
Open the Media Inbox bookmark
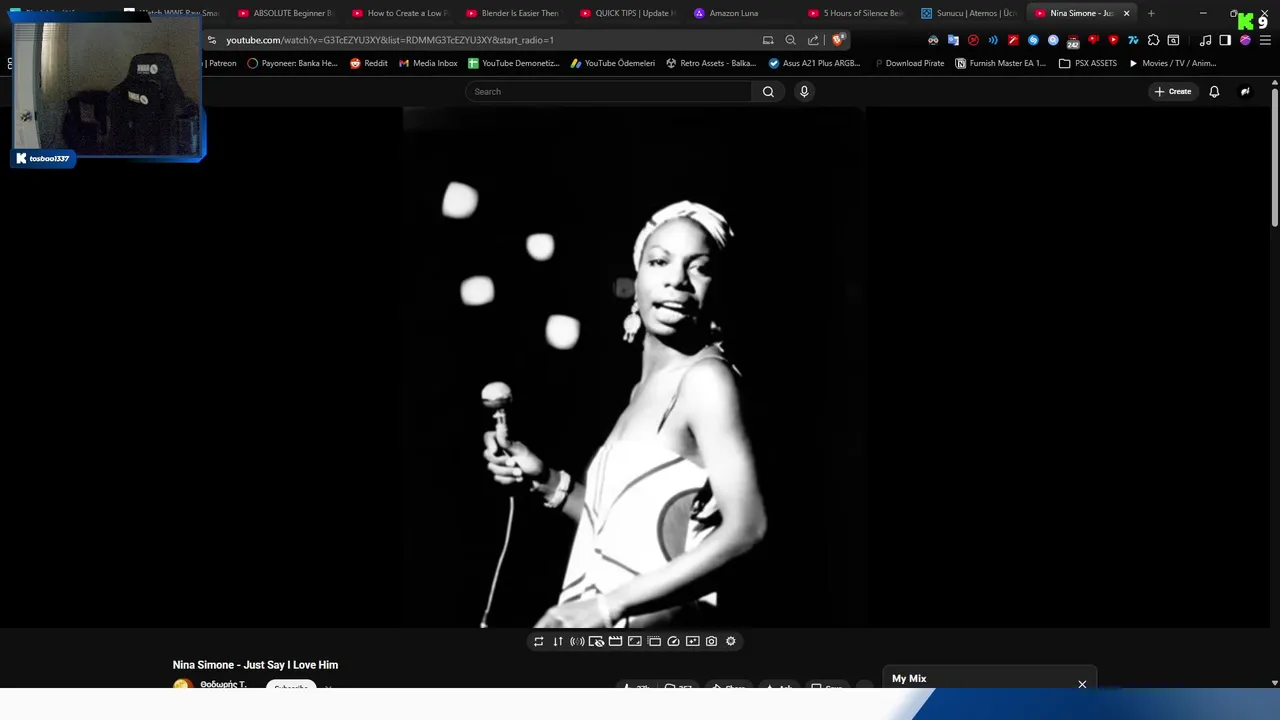pyautogui.click(x=428, y=63)
